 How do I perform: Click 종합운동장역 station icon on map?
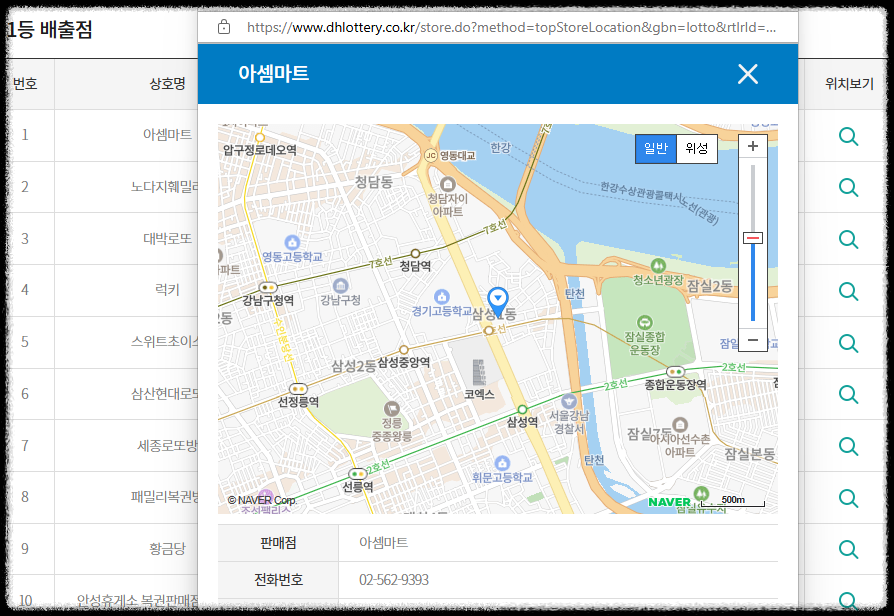pyautogui.click(x=676, y=372)
